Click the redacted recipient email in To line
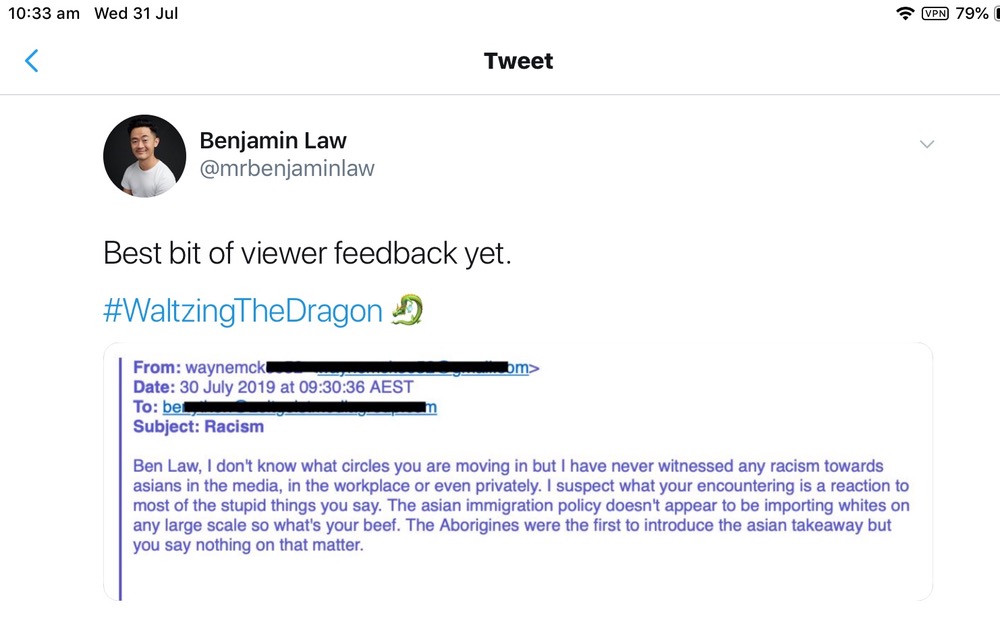 click(300, 407)
